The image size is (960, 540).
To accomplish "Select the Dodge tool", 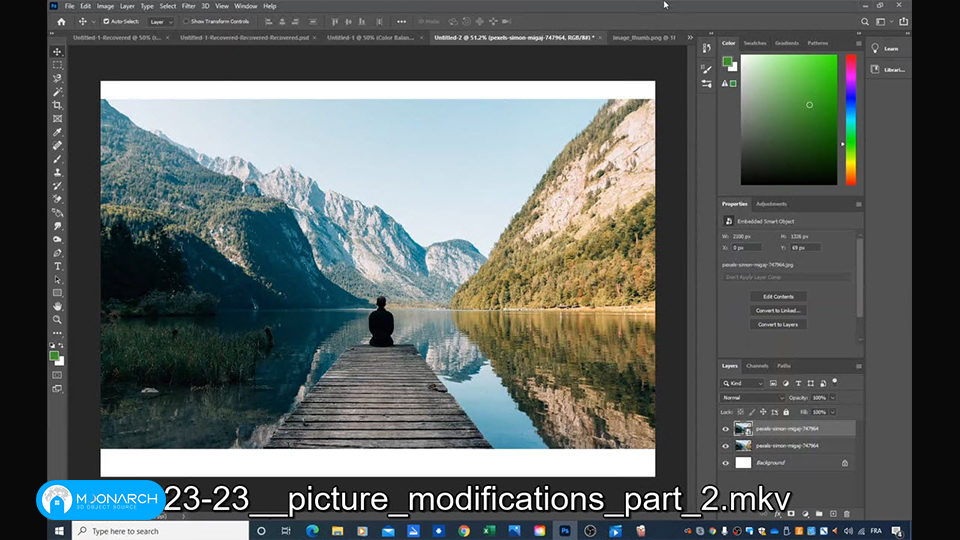I will pos(58,240).
